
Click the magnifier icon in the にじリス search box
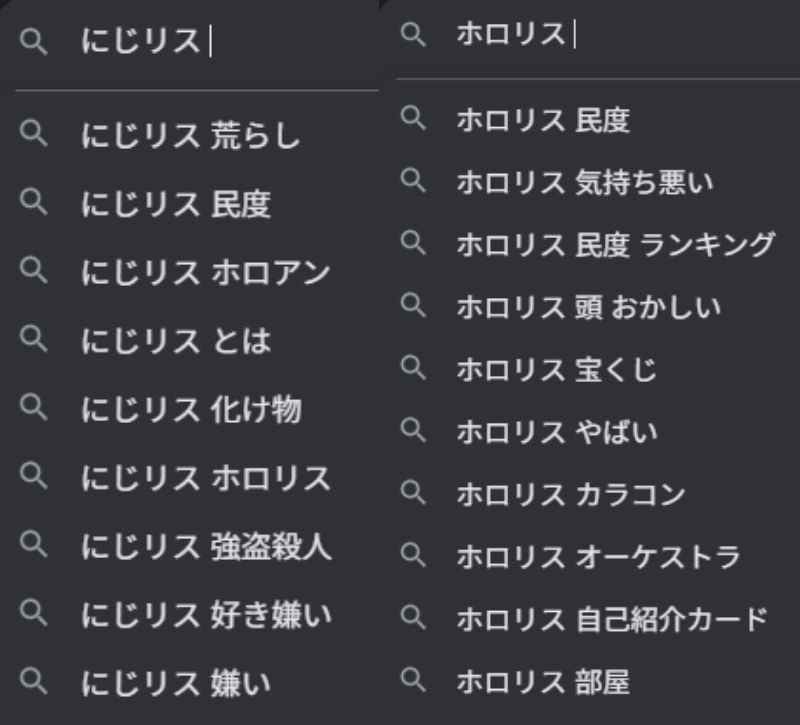point(34,42)
